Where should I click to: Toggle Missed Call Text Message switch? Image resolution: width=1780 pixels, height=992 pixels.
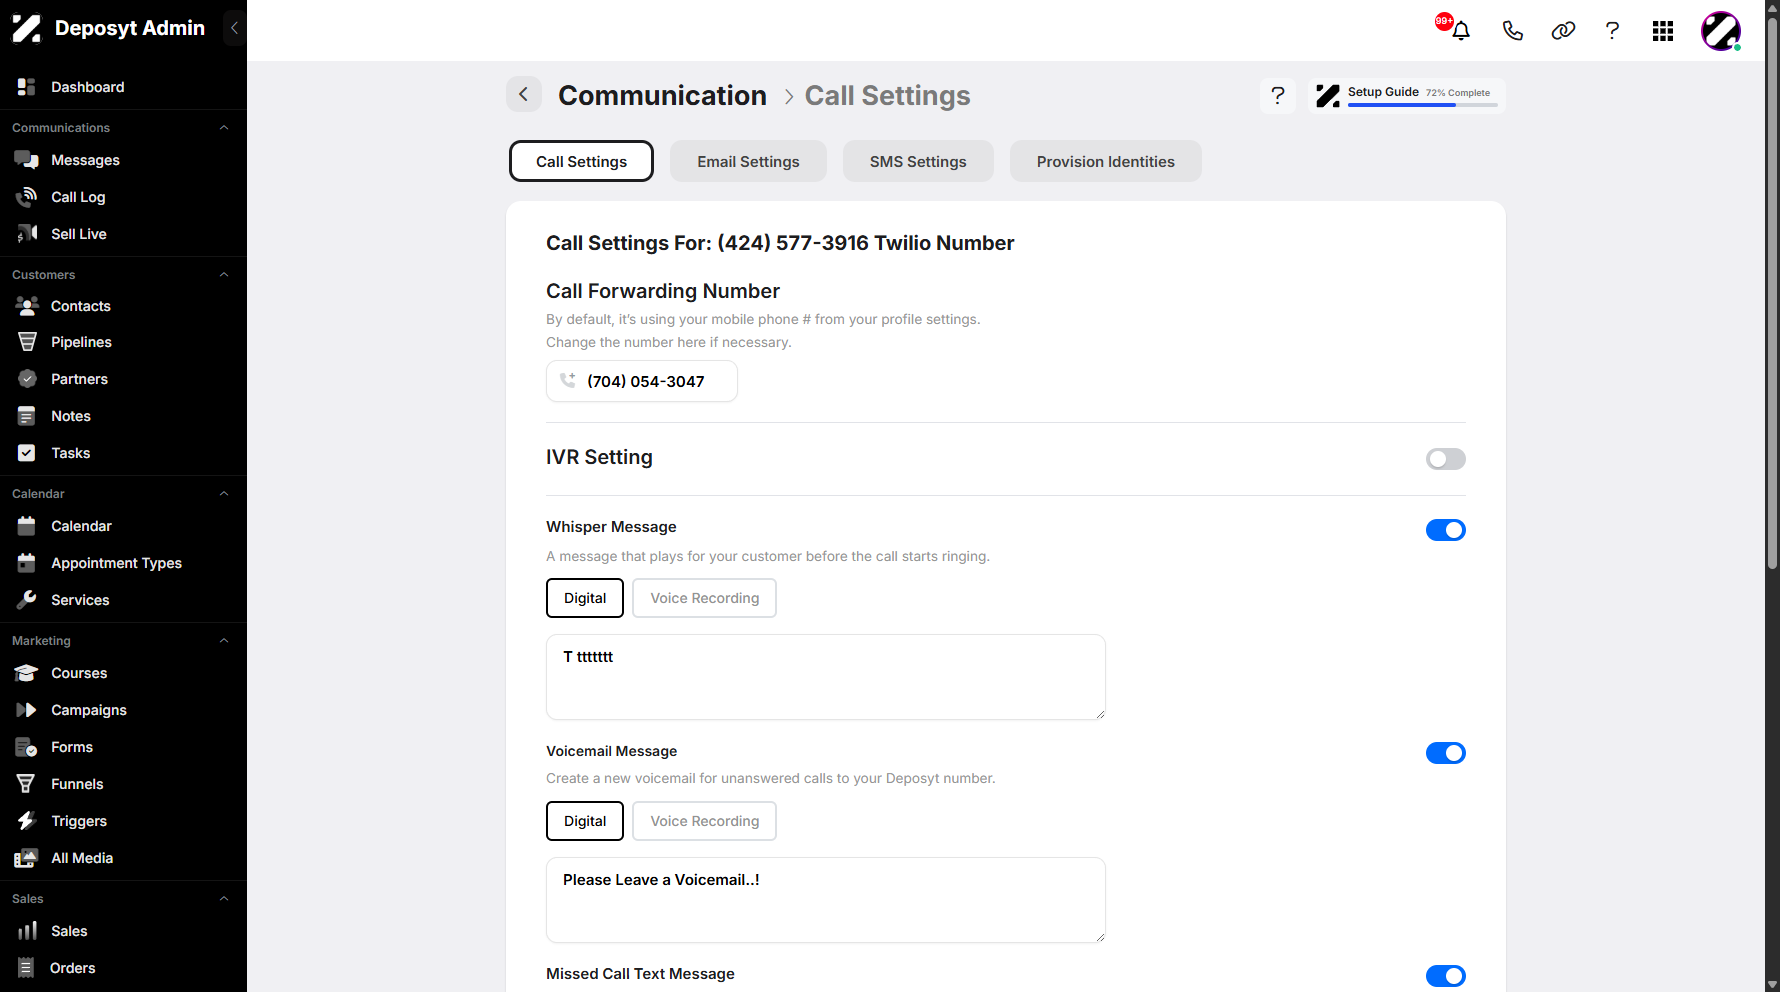(x=1445, y=976)
